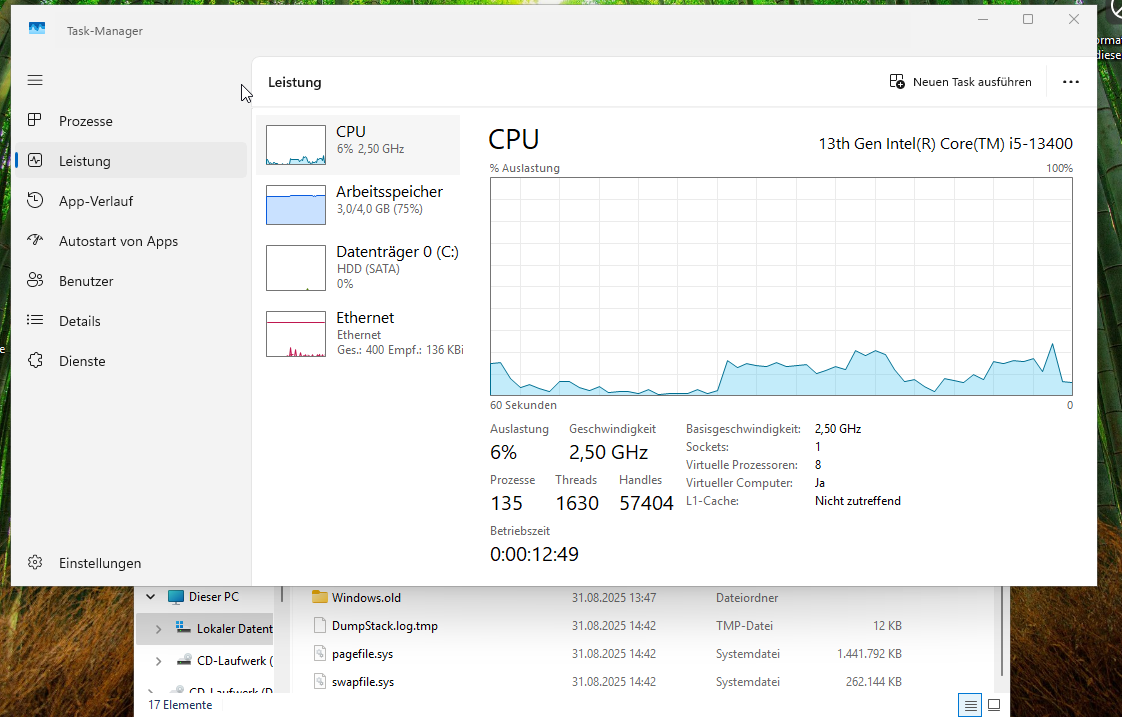Click the Arbeitsspeicher mini graph thumbnail
This screenshot has width=1122, height=717.
[296, 205]
